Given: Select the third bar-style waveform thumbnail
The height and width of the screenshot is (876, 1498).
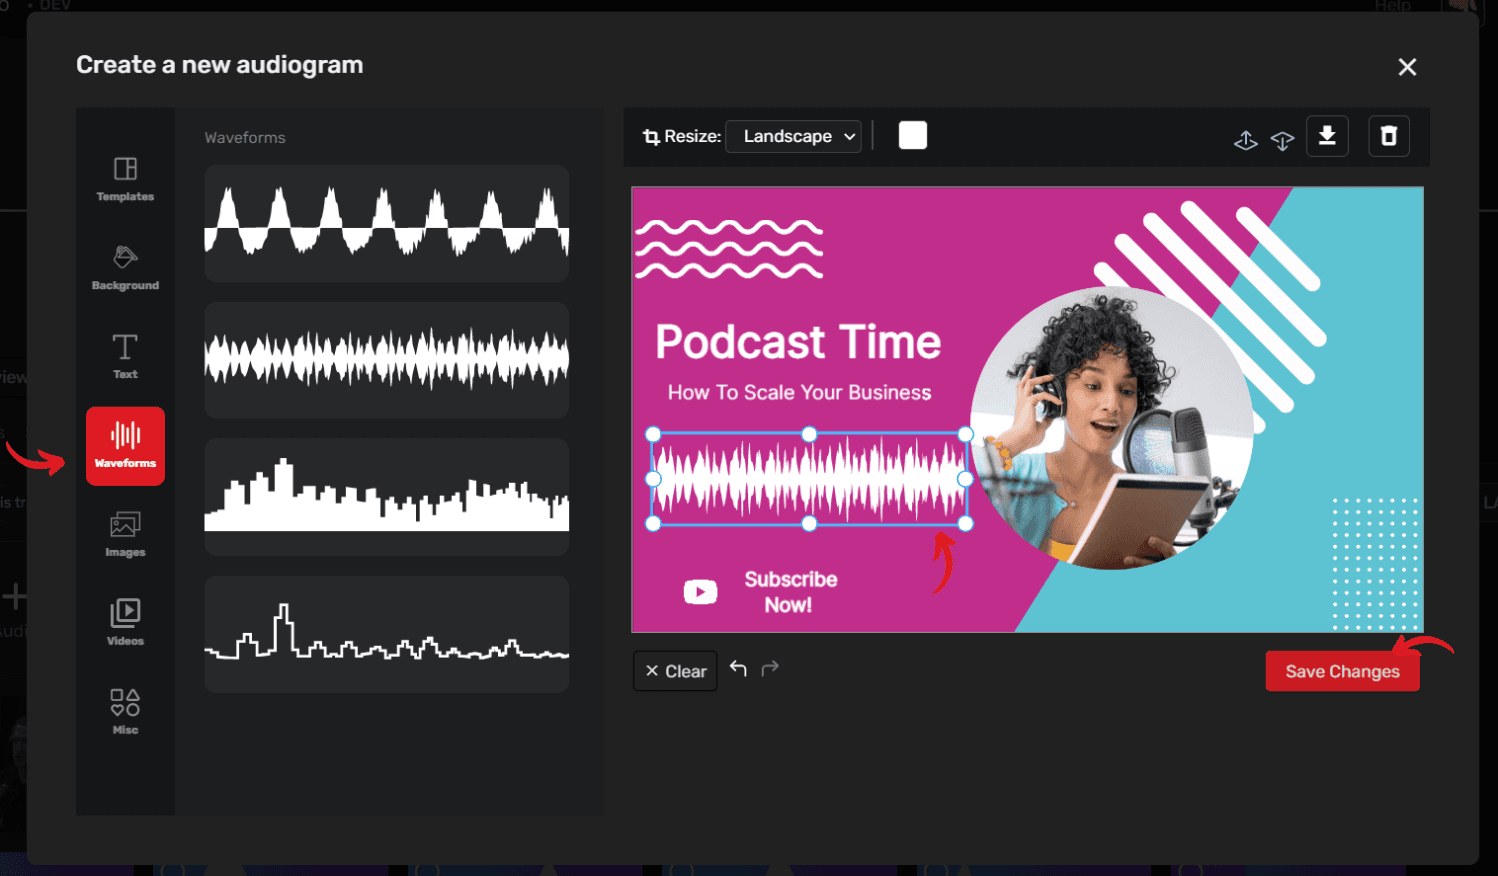Looking at the screenshot, I should (x=386, y=497).
